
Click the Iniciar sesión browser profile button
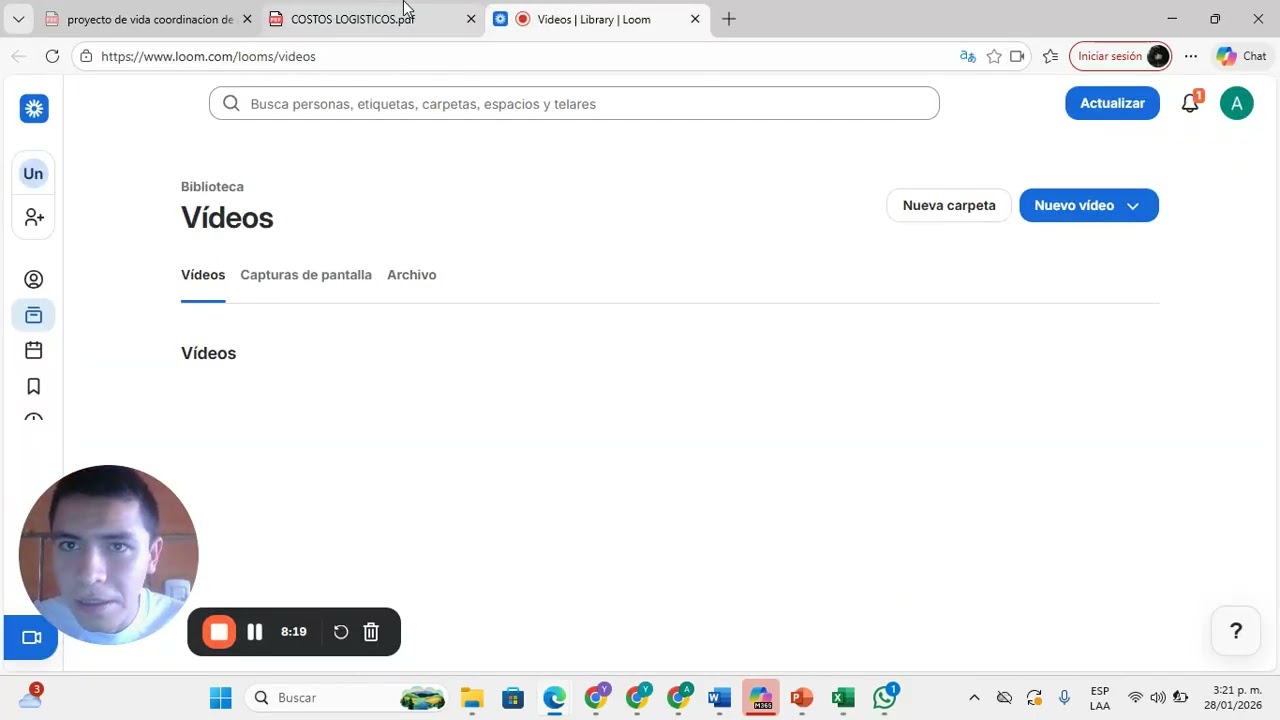click(1120, 56)
